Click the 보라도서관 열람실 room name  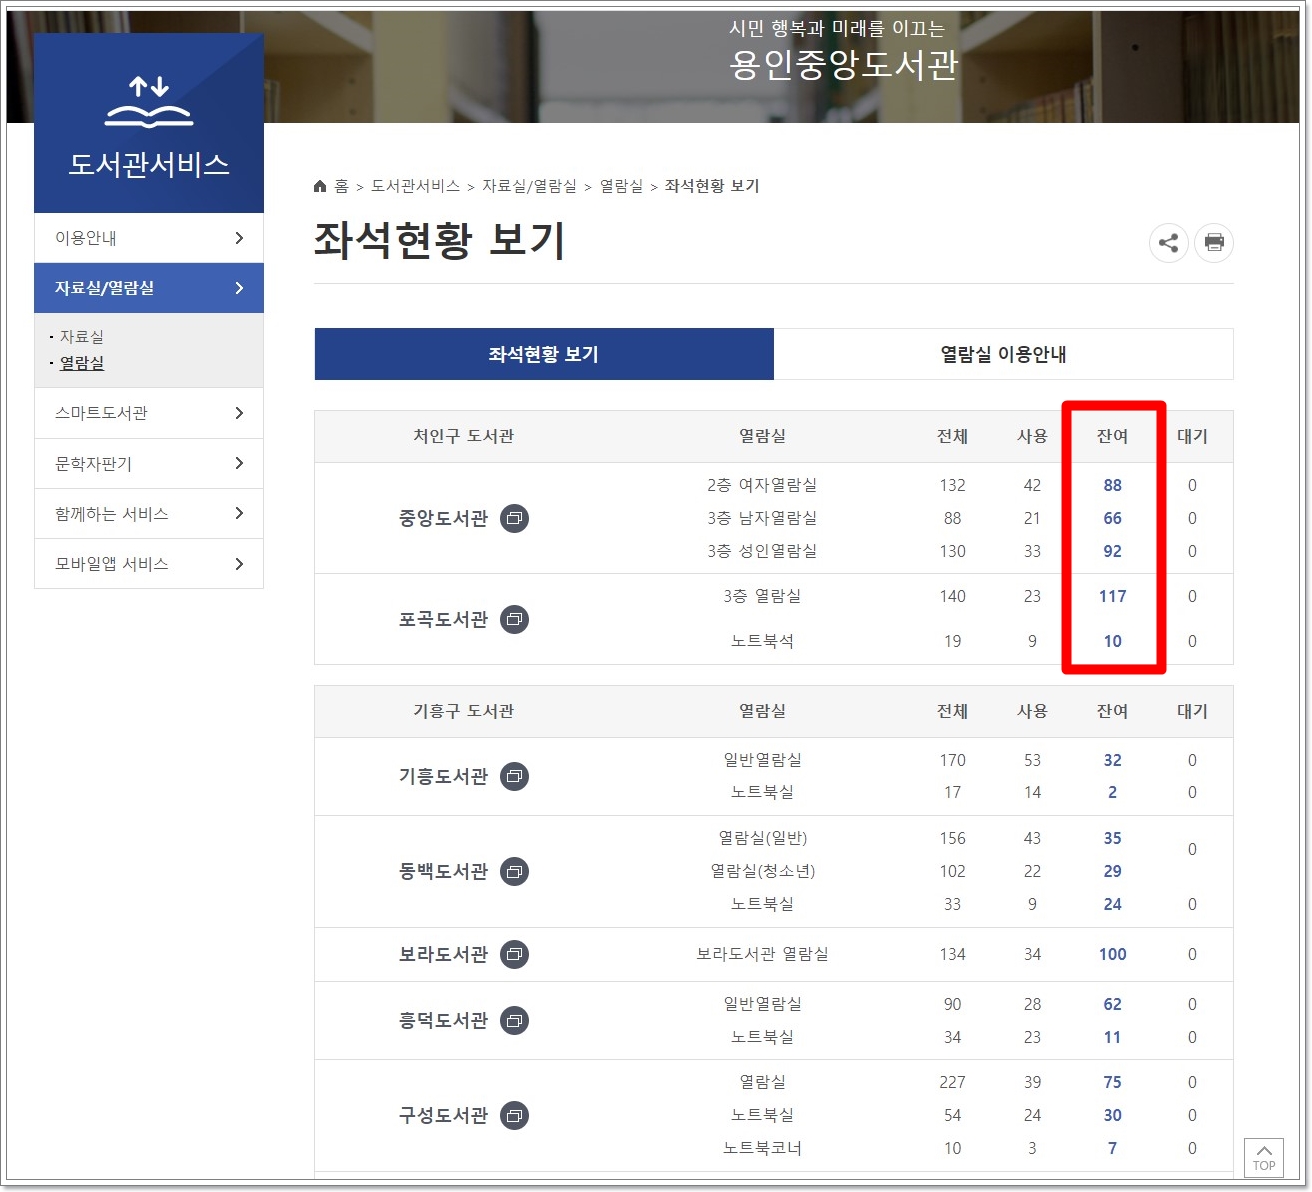[762, 954]
